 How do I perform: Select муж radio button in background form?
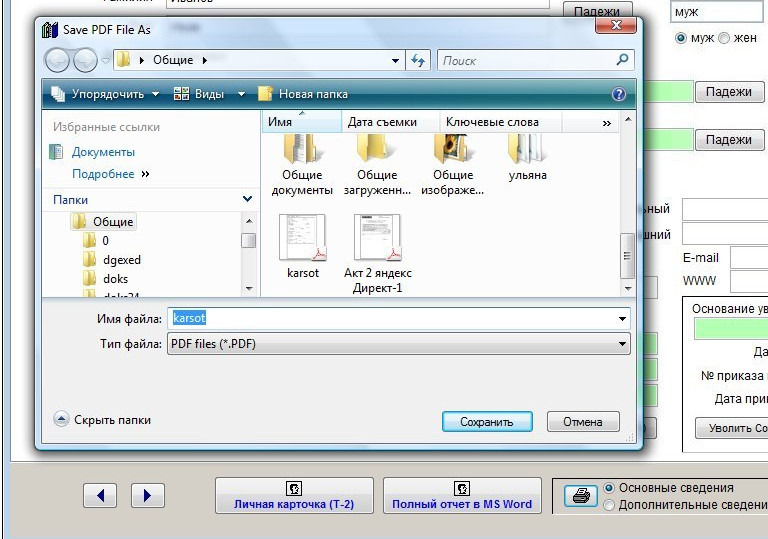pos(680,38)
